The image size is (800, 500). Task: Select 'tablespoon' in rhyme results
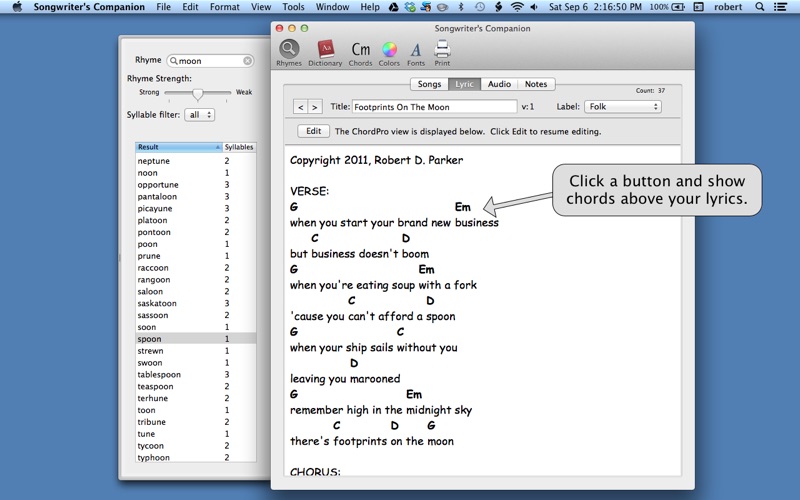click(x=196, y=374)
